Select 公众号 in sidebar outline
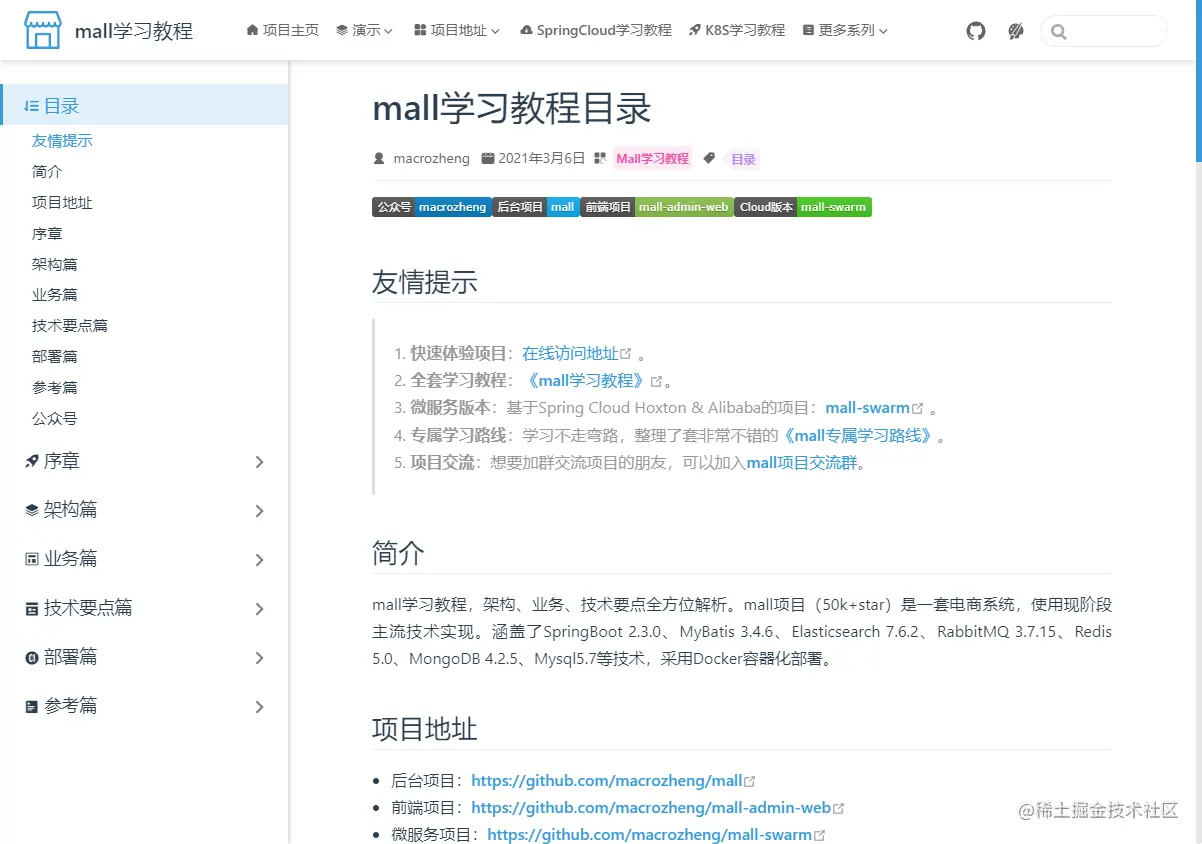Screen dimensions: 1202x844 (x=55, y=419)
